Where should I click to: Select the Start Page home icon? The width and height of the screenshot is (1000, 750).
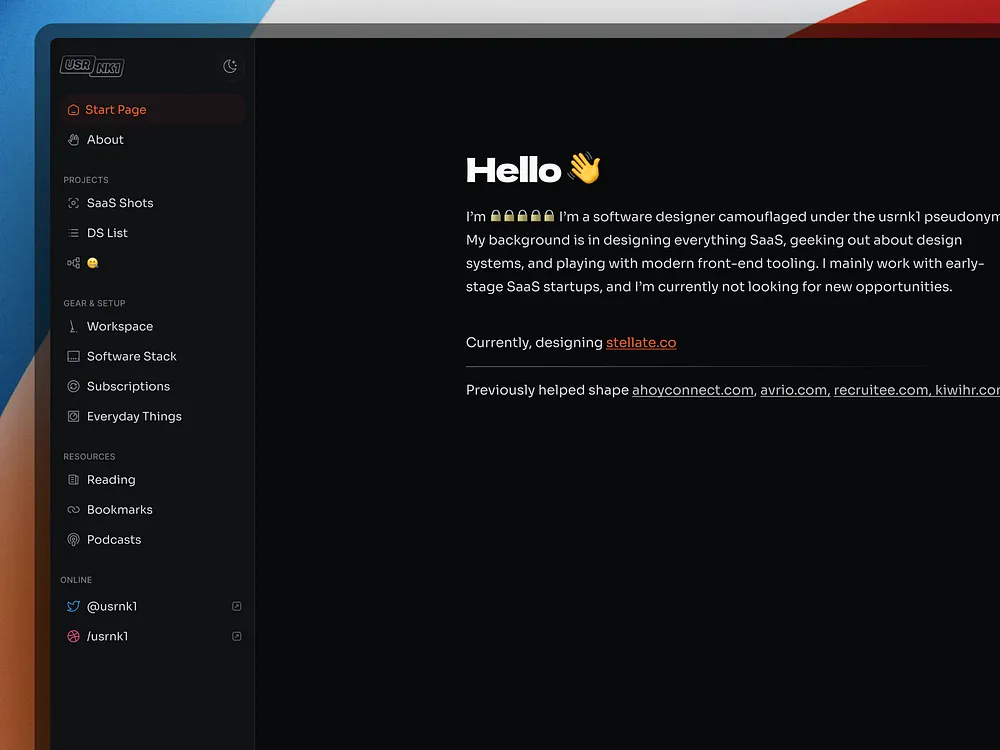pos(73,109)
